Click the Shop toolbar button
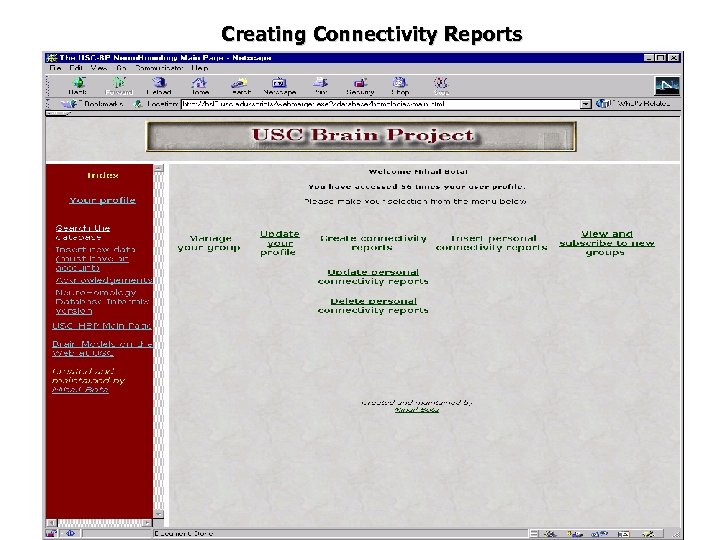 pyautogui.click(x=400, y=86)
